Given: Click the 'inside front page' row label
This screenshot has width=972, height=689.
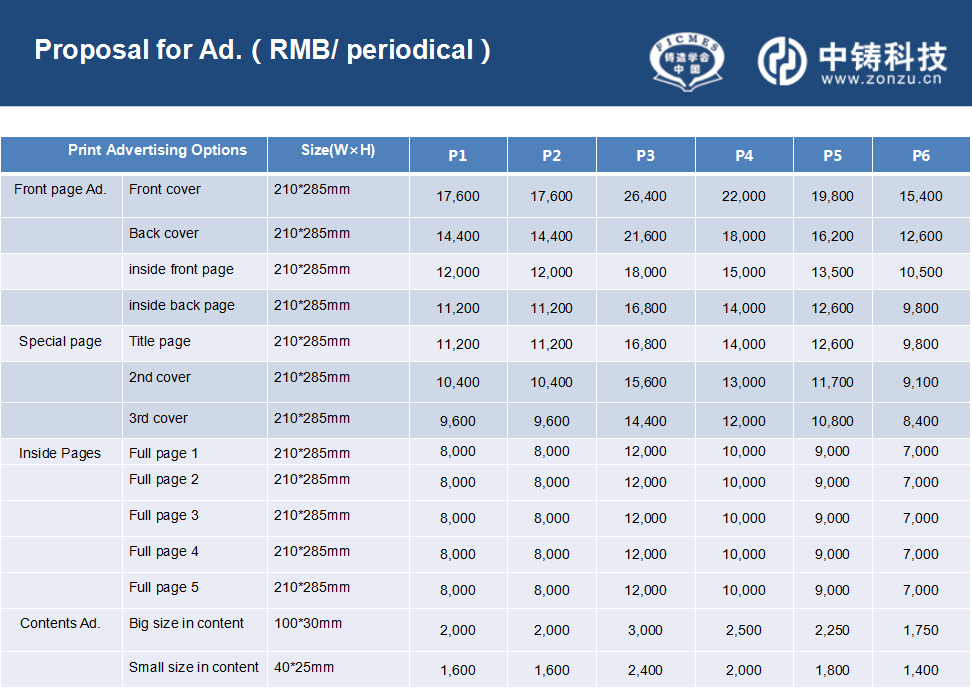Looking at the screenshot, I should click(x=181, y=269).
